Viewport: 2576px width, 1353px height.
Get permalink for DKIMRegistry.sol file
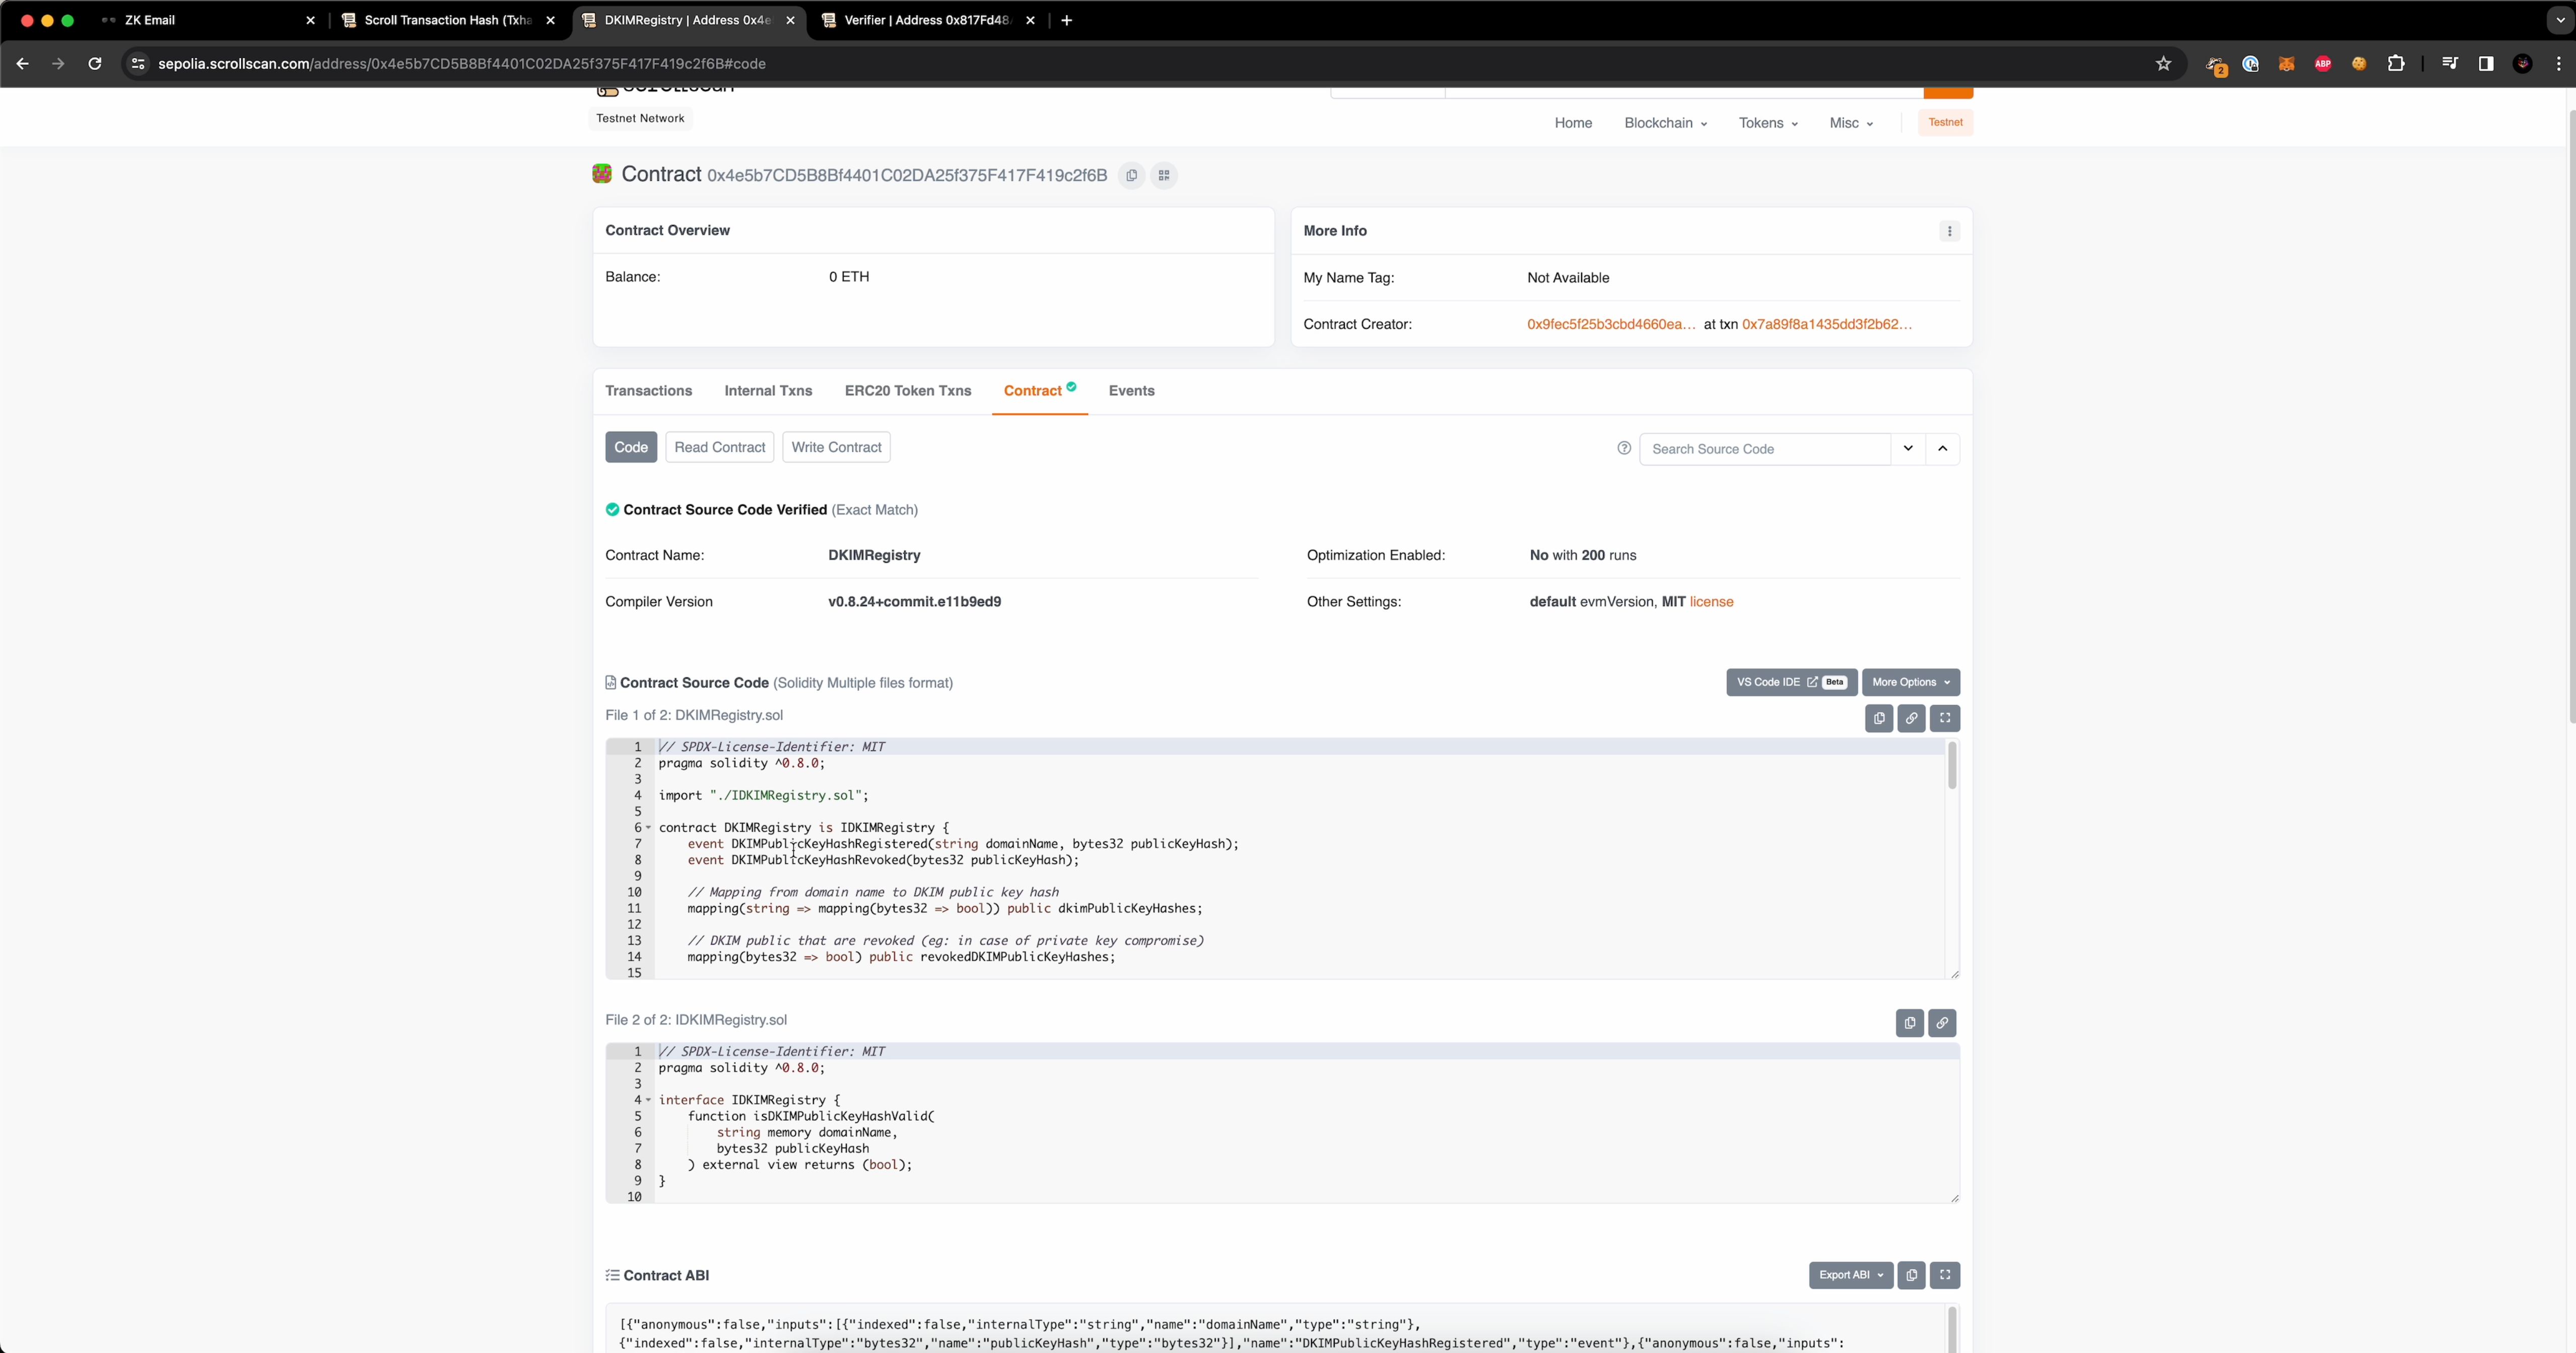[1911, 718]
